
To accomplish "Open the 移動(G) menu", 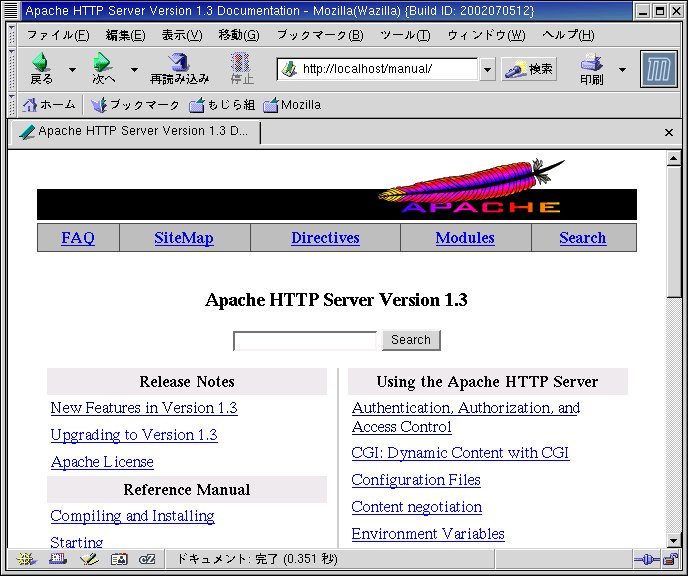I will [239, 35].
